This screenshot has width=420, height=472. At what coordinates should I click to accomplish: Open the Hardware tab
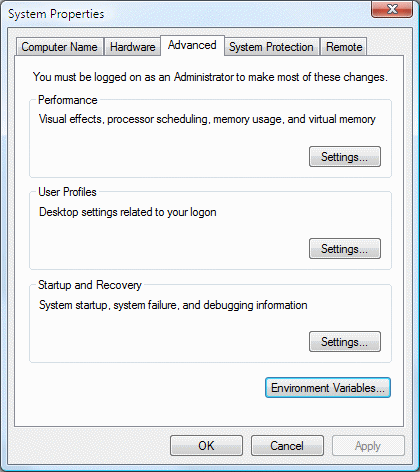(132, 47)
